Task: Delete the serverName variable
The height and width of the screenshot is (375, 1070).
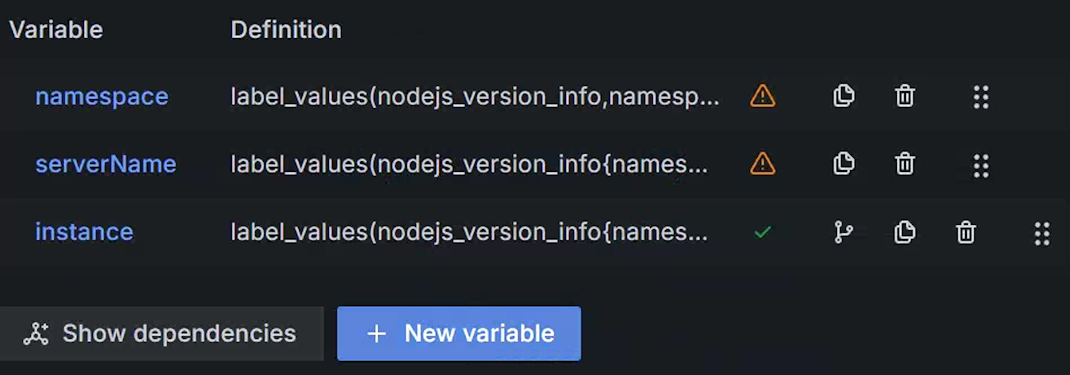Action: coord(905,164)
